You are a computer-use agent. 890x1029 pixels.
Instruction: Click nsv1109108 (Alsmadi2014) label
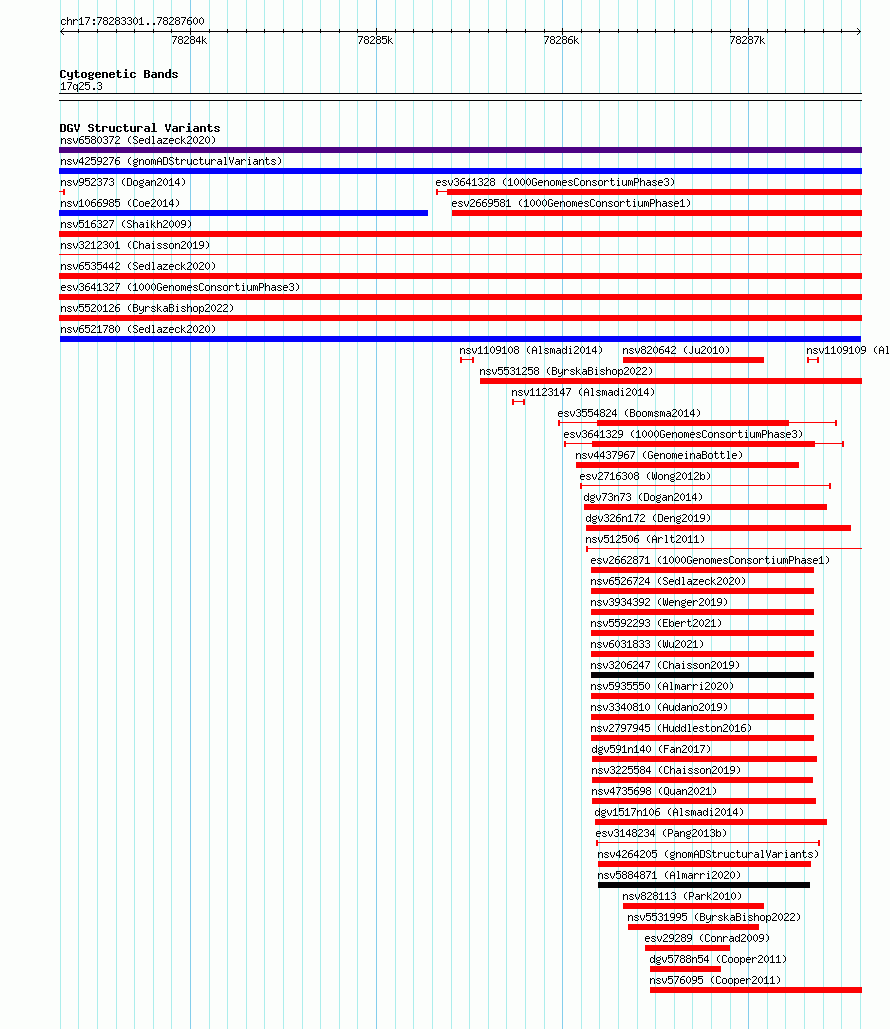click(x=531, y=350)
